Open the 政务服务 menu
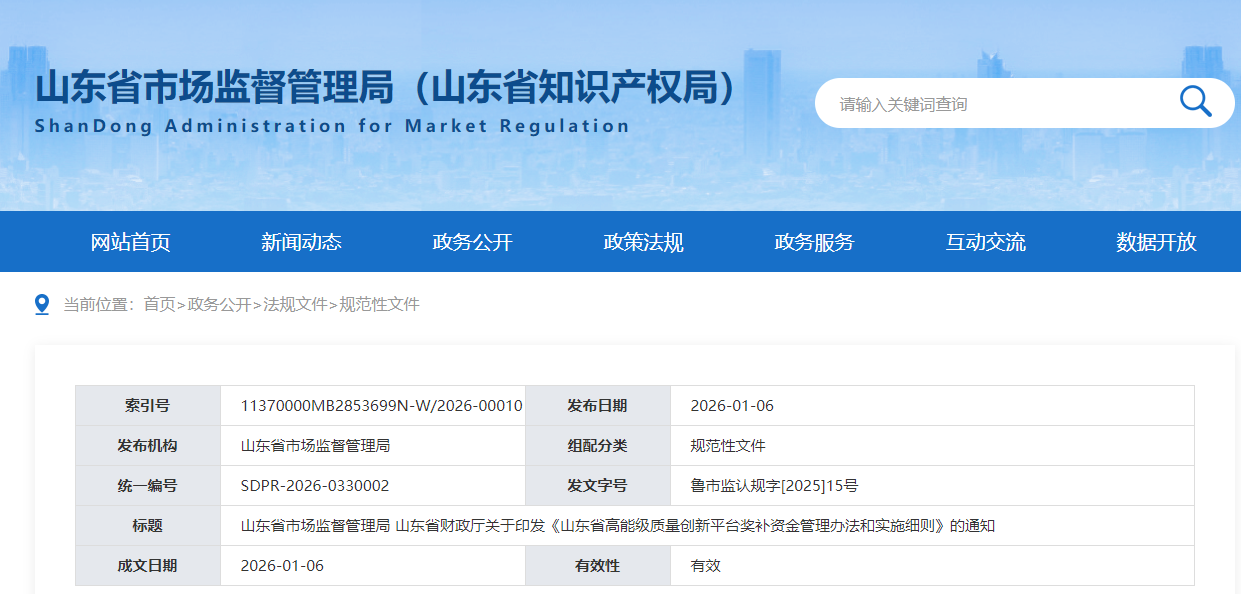Viewport: 1241px width, 594px height. point(814,241)
